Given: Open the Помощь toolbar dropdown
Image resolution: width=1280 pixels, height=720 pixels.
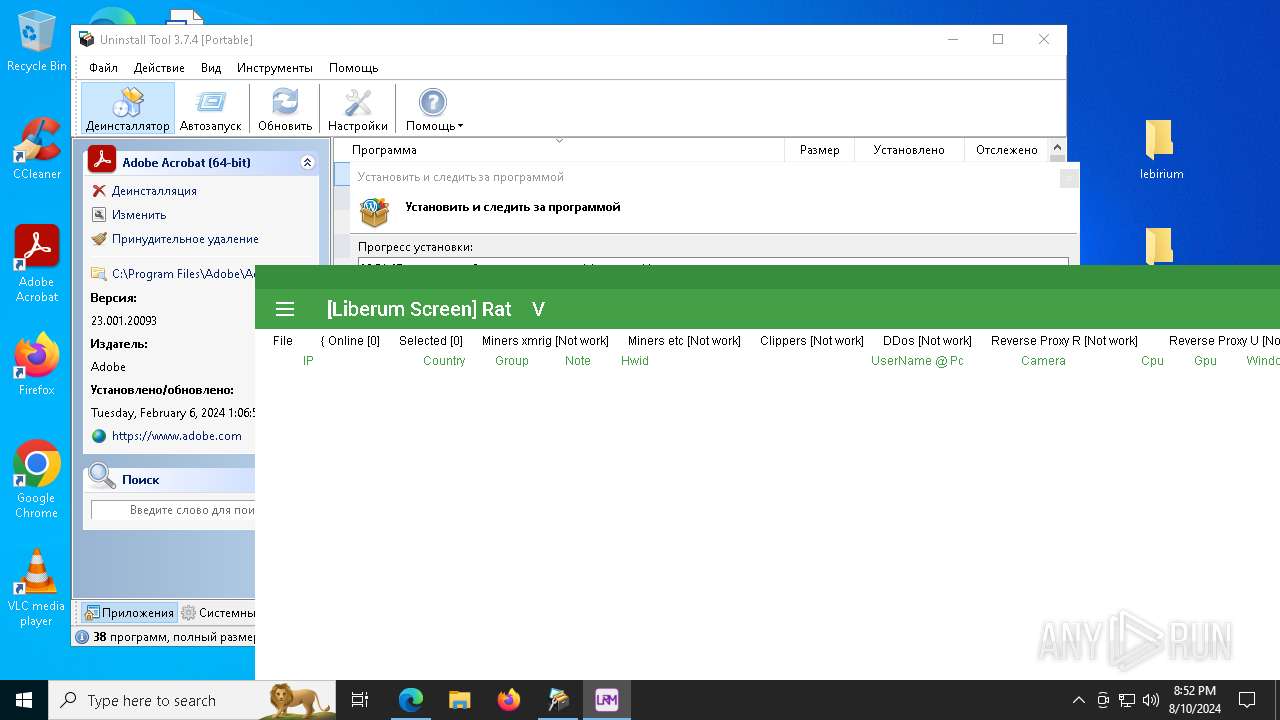Looking at the screenshot, I should (x=434, y=109).
